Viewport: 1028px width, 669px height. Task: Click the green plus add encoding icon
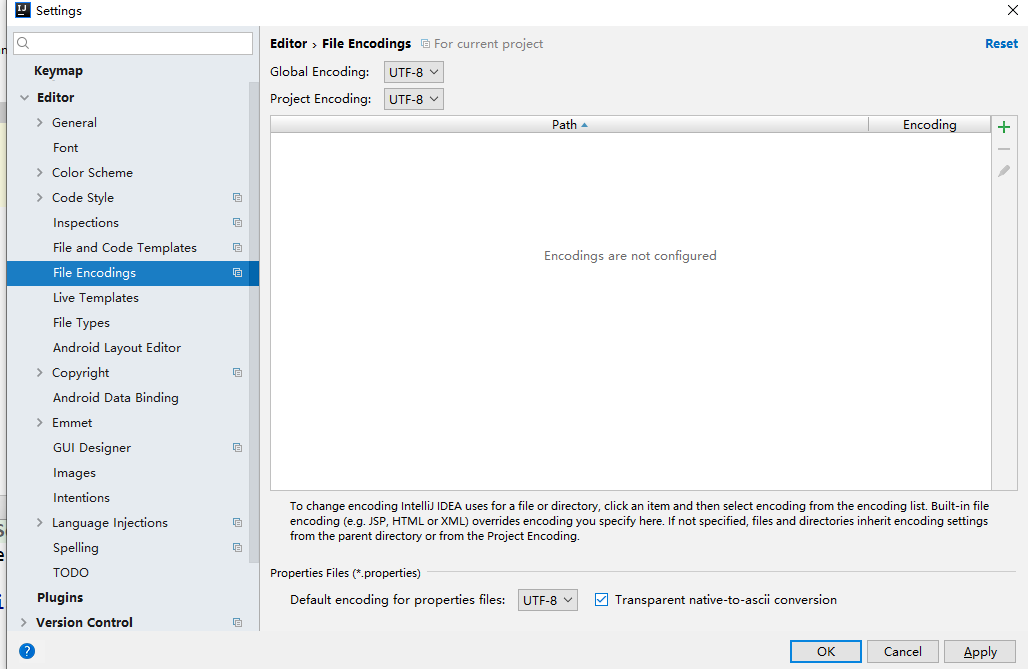[x=1004, y=127]
